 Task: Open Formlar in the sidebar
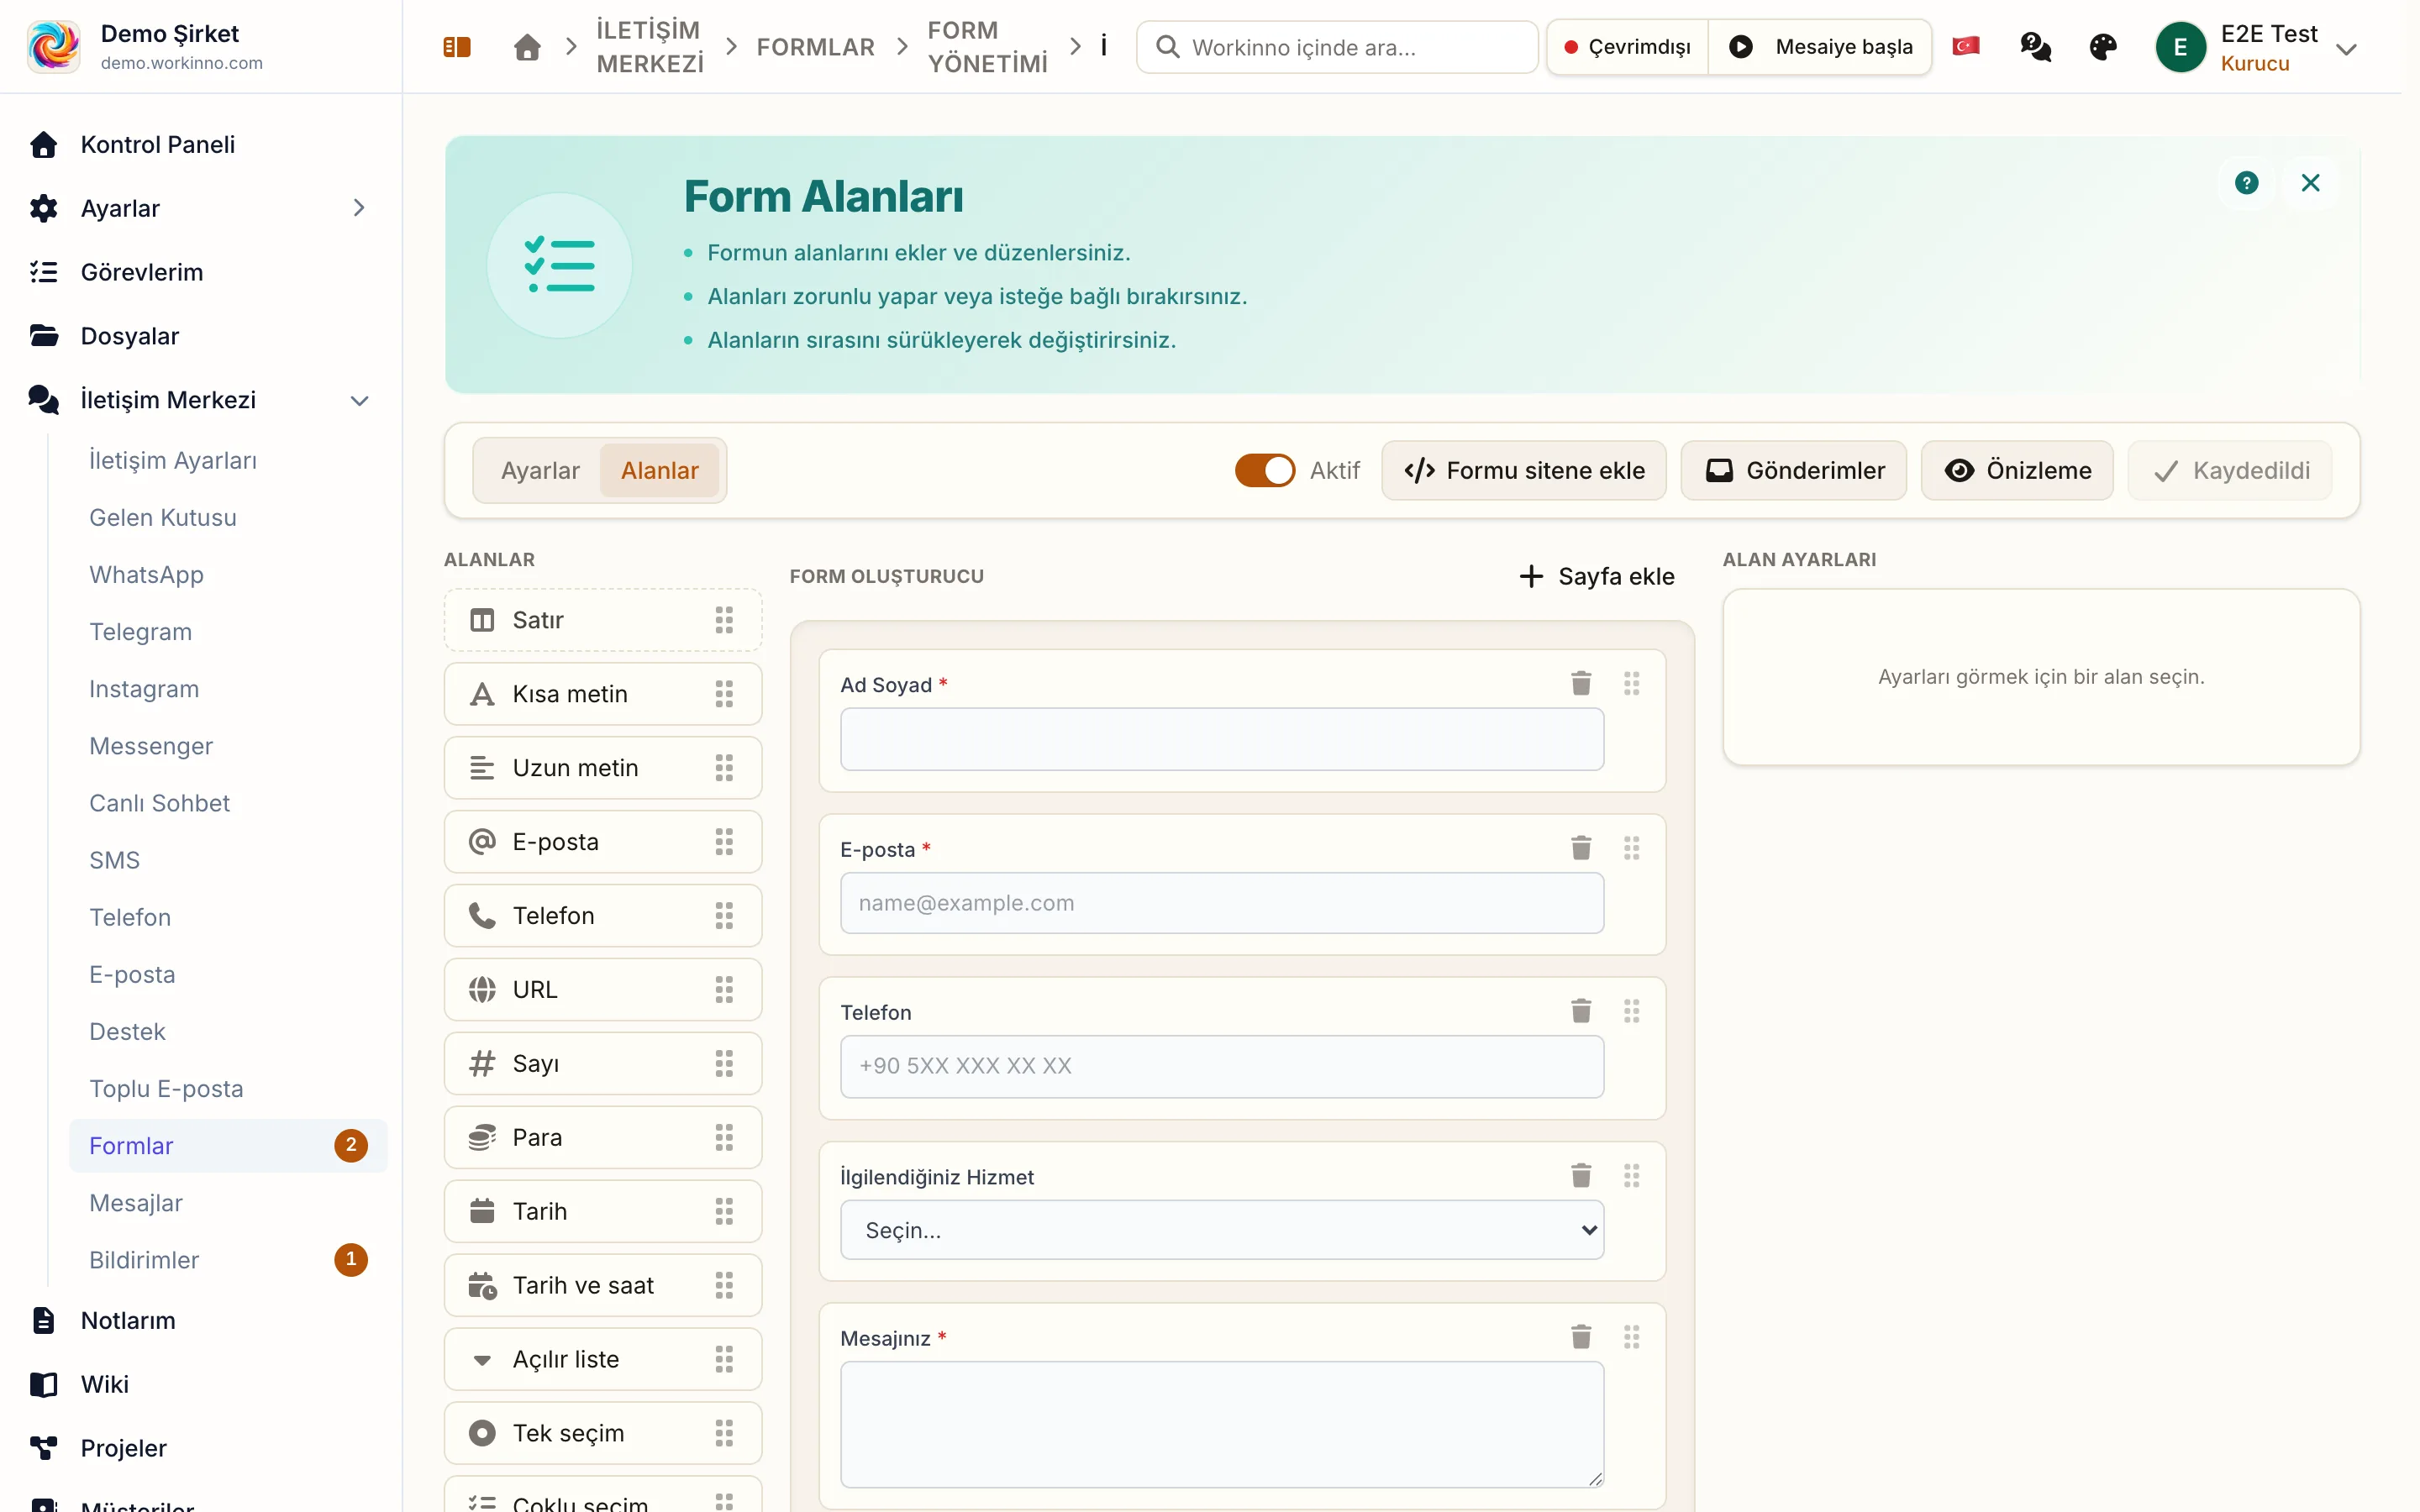(x=228, y=1146)
